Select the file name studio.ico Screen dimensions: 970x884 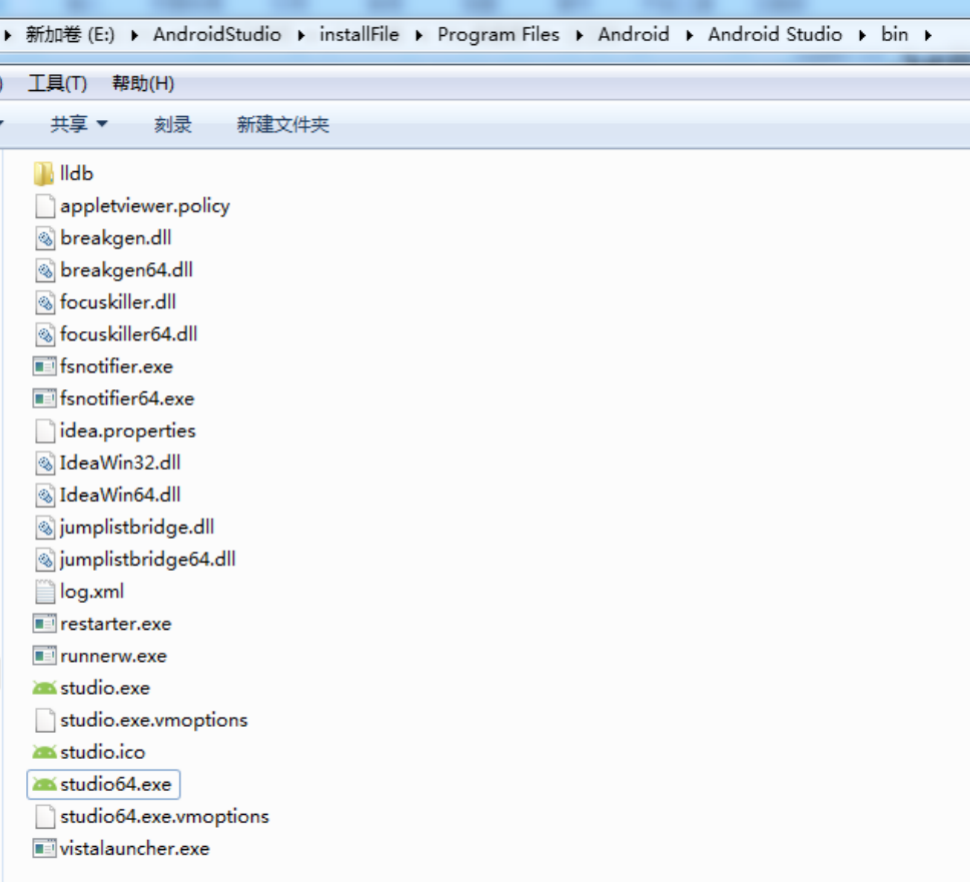pyautogui.click(x=103, y=752)
